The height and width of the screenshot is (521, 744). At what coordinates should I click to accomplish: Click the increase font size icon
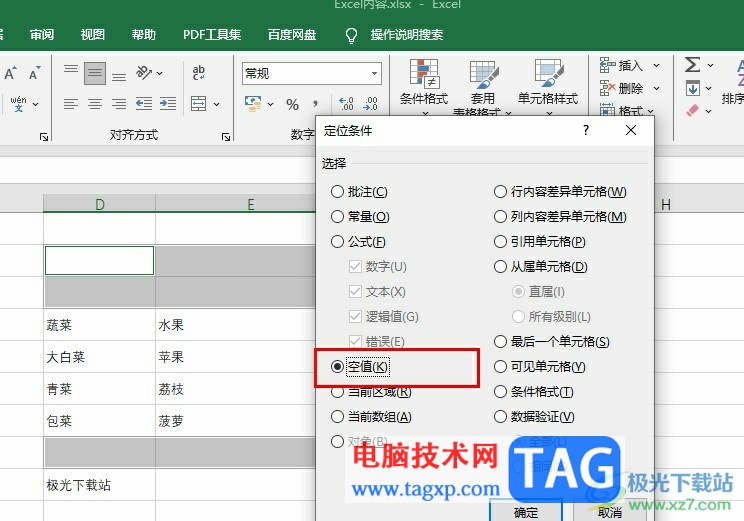(x=10, y=73)
